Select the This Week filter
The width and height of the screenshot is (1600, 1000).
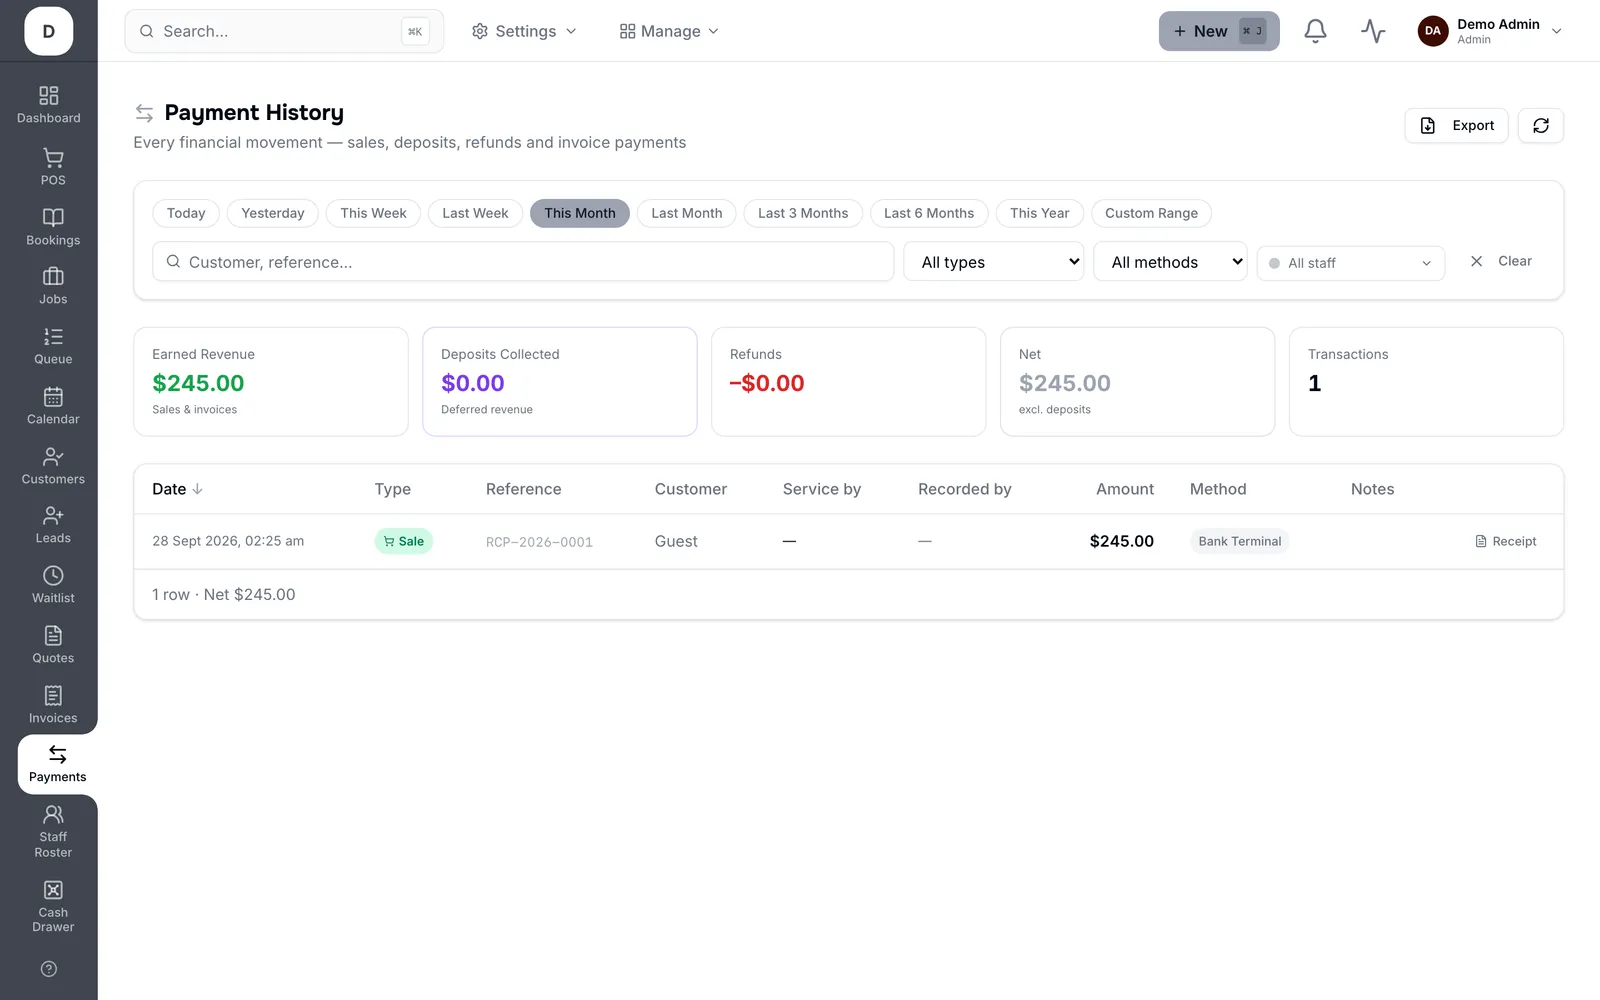point(373,213)
